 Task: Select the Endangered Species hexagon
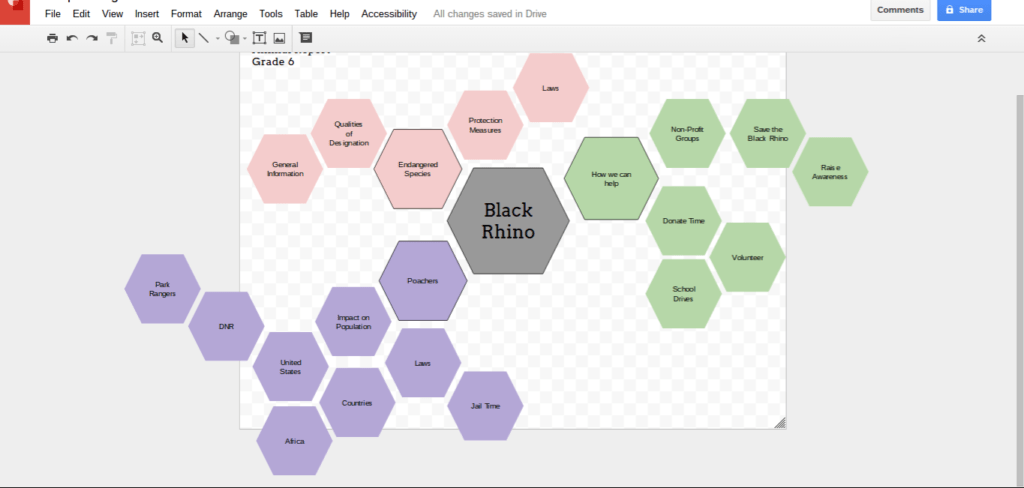point(418,169)
